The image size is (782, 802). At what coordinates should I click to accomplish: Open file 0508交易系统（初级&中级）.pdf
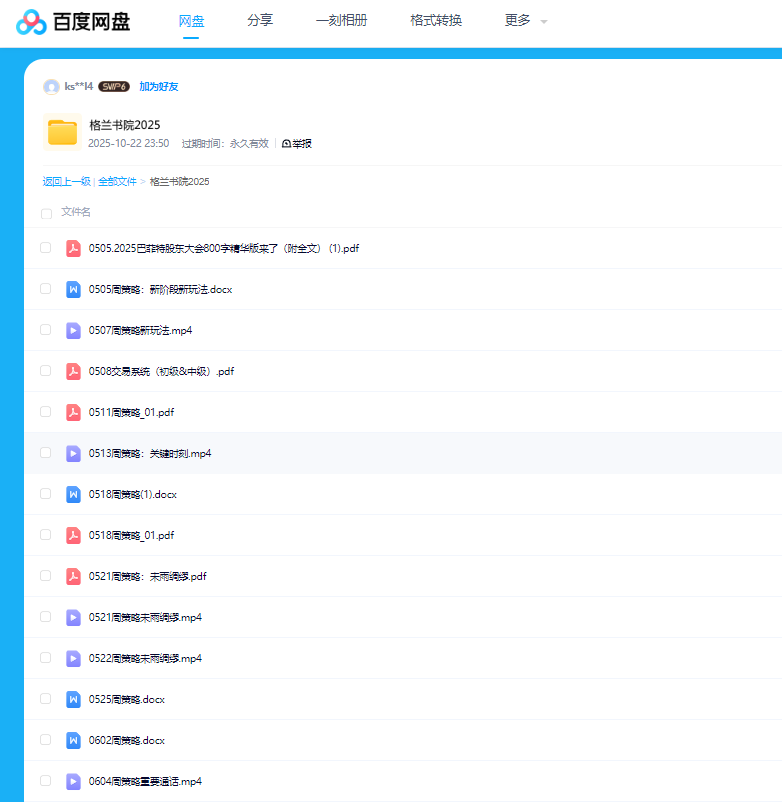coord(161,371)
